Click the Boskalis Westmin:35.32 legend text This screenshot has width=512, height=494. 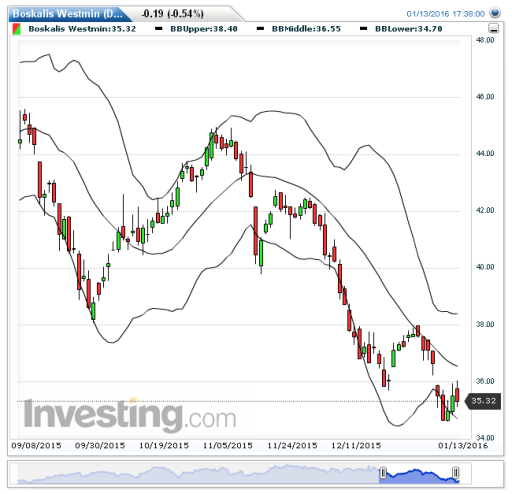point(82,29)
